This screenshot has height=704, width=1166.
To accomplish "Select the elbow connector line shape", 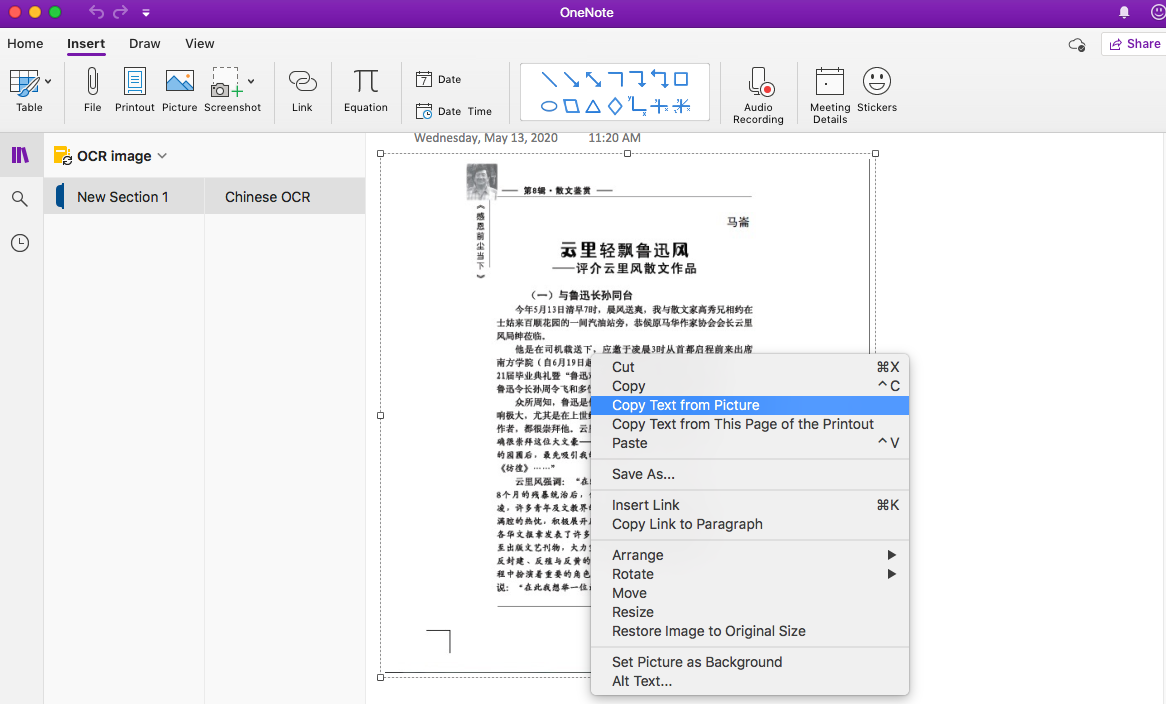I will click(x=615, y=80).
